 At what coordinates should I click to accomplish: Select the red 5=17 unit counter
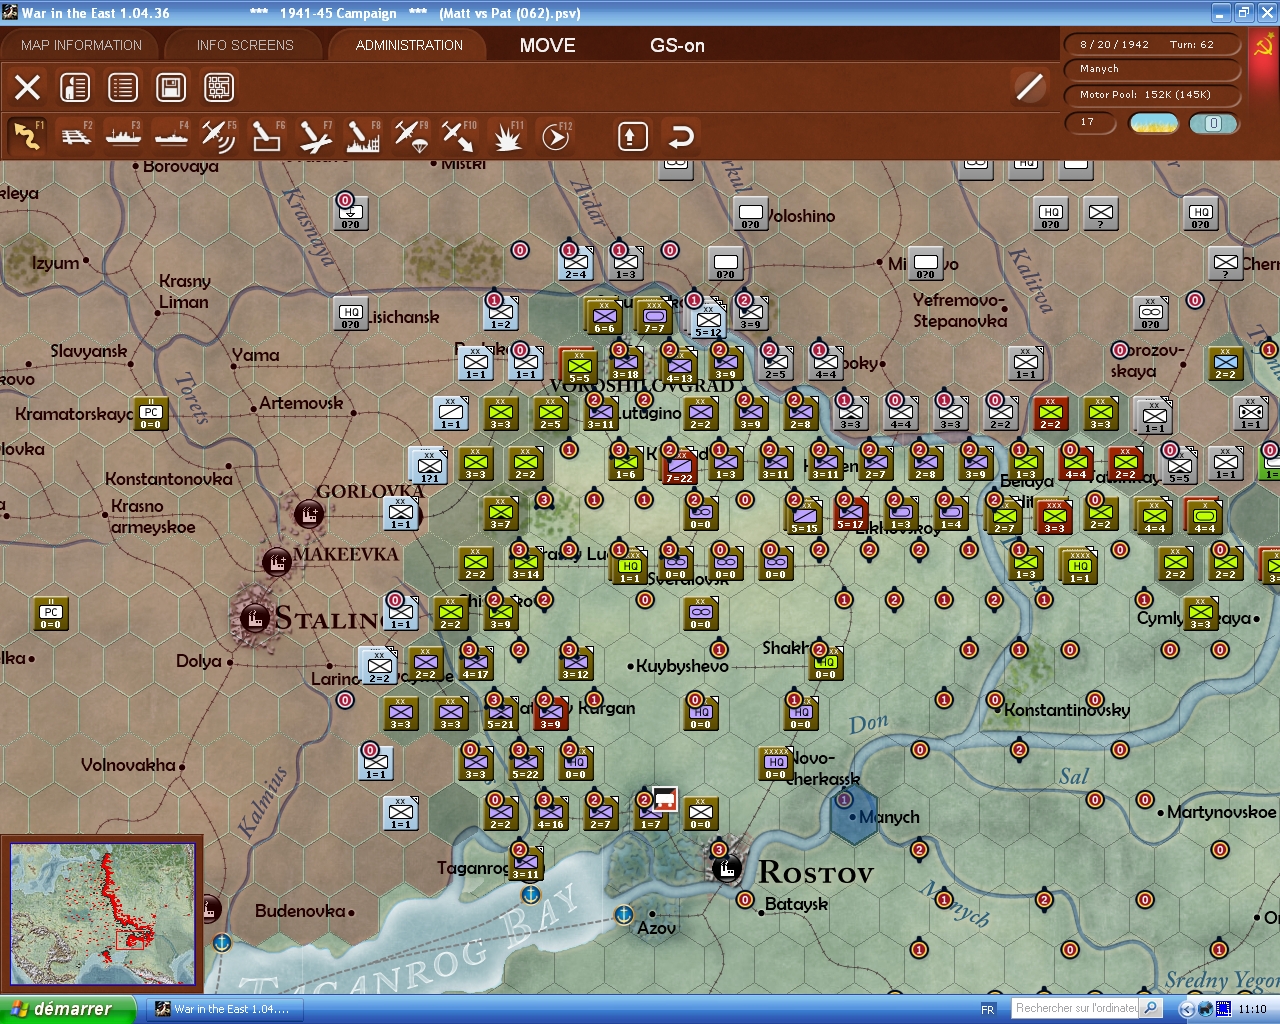coord(850,514)
